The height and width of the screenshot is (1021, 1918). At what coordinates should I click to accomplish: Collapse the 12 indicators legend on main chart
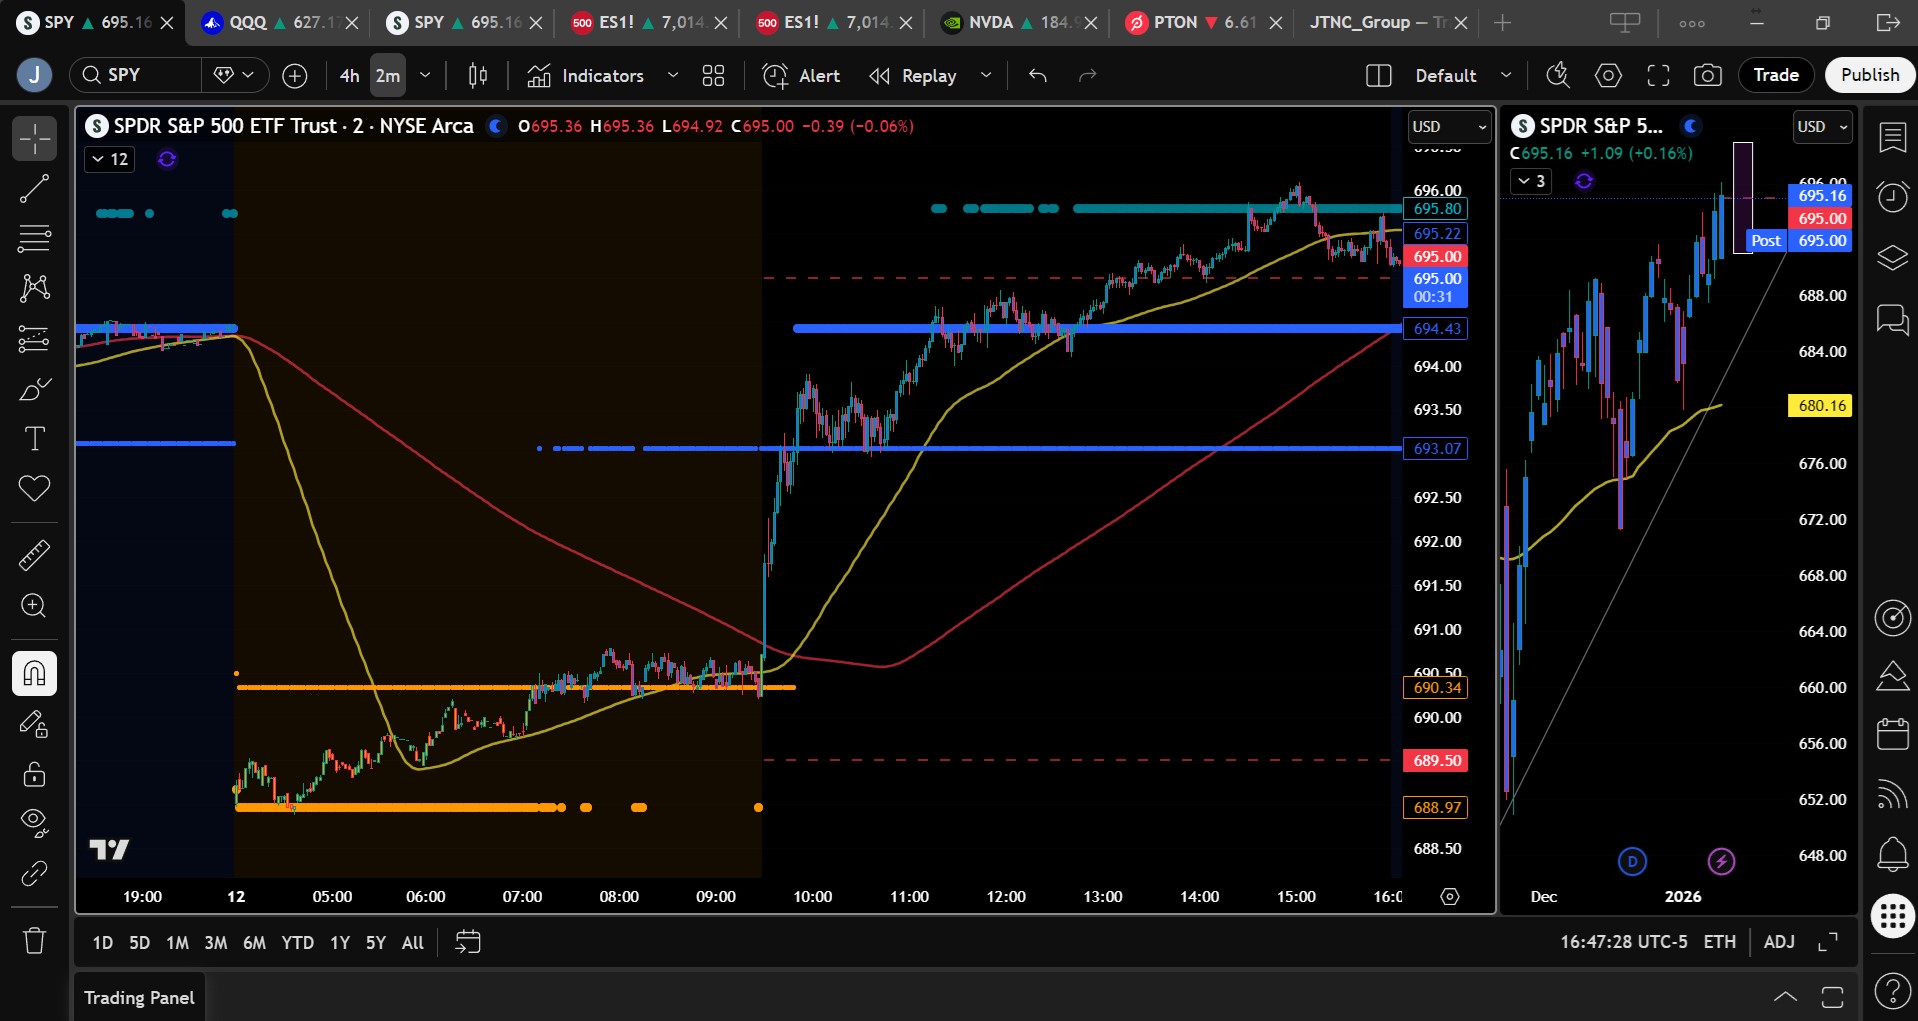(110, 159)
